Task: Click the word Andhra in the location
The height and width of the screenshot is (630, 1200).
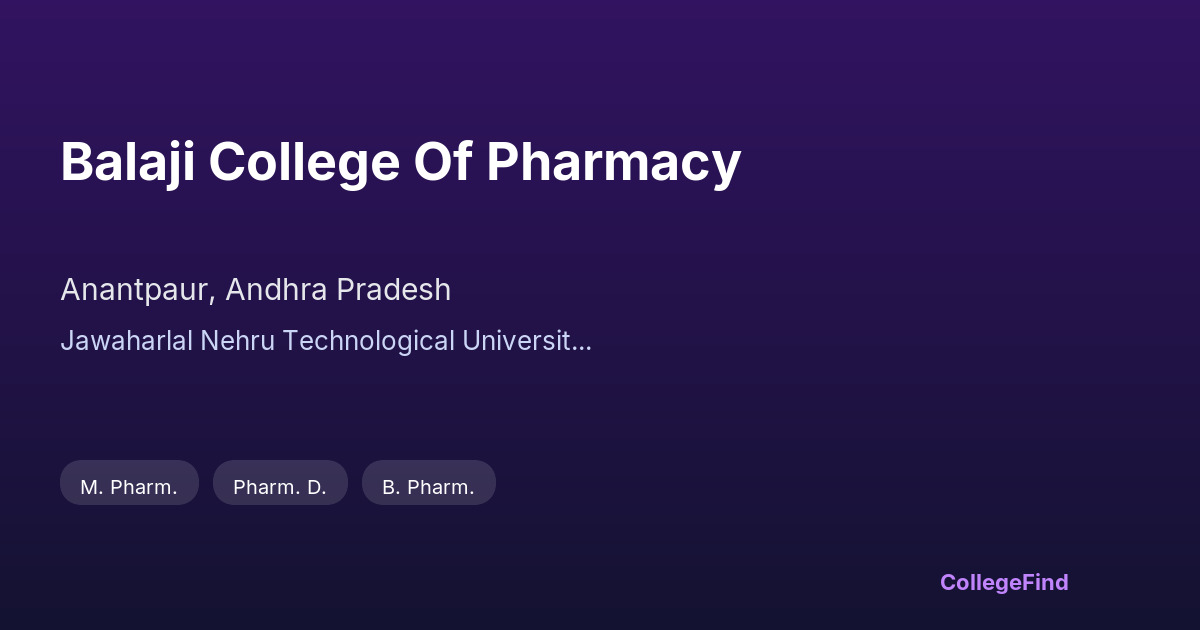Action: [x=276, y=290]
